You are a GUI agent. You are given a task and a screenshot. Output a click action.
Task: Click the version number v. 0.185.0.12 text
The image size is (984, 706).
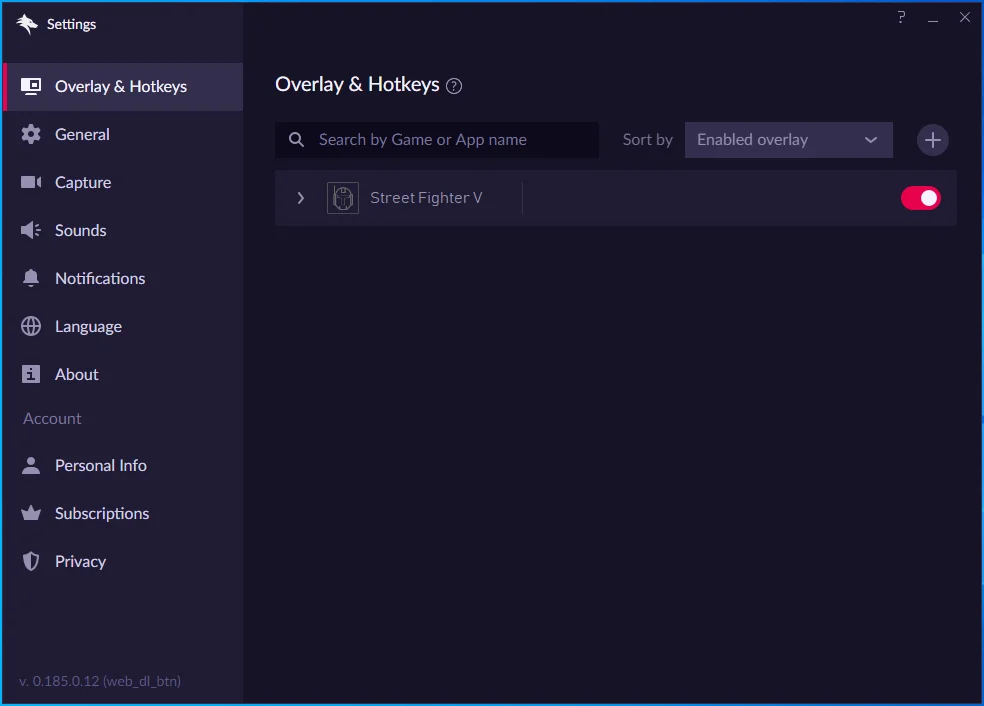coord(100,681)
